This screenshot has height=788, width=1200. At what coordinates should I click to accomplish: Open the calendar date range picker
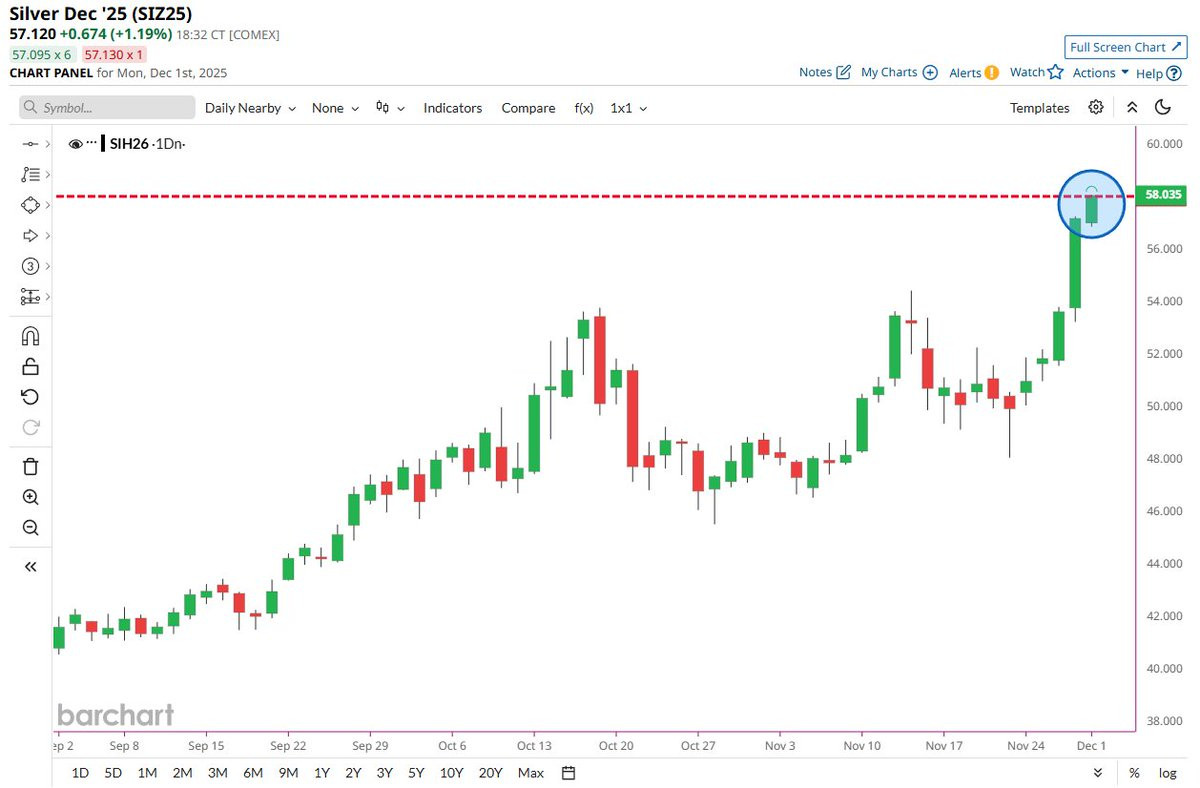[568, 772]
